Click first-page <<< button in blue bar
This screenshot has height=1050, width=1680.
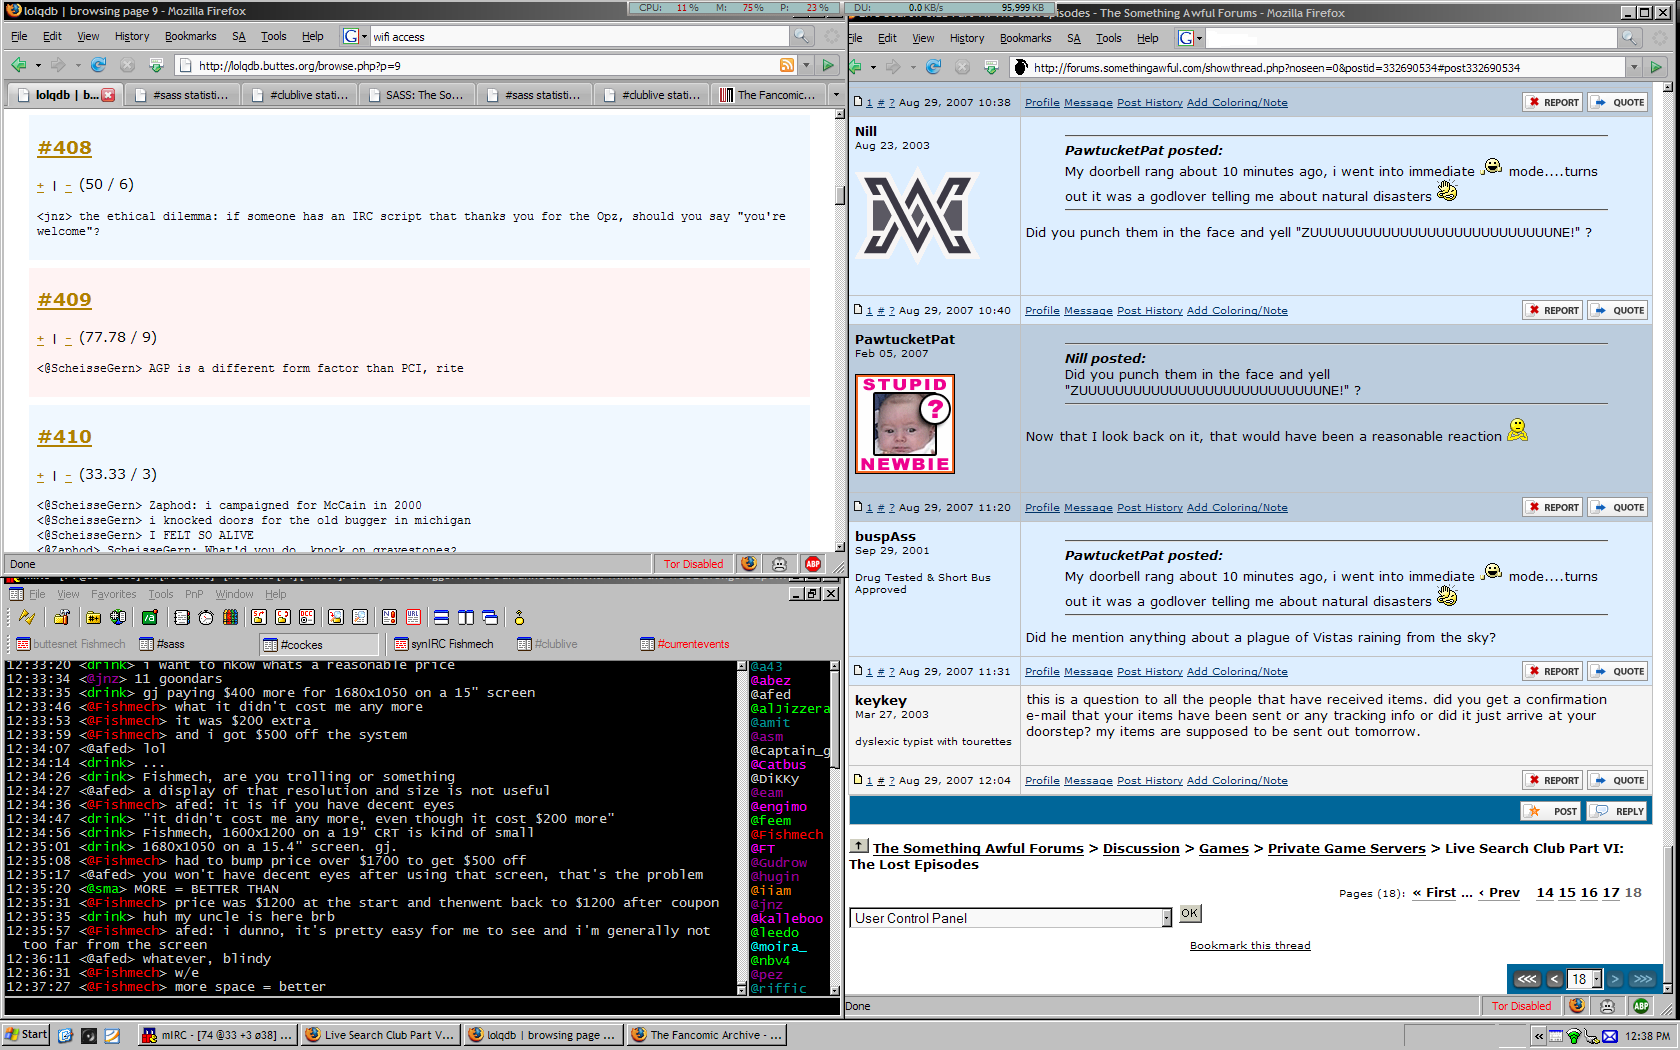1526,979
